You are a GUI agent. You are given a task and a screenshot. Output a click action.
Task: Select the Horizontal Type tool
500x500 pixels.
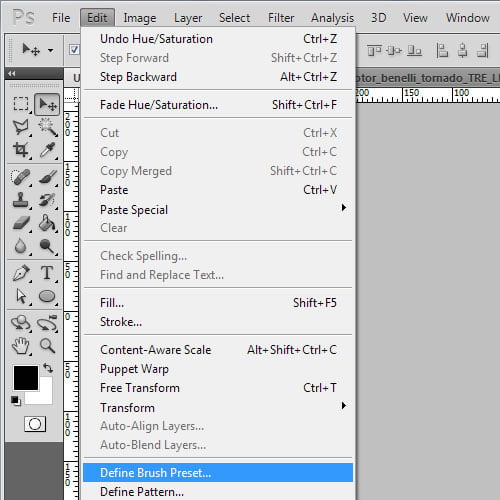point(47,273)
